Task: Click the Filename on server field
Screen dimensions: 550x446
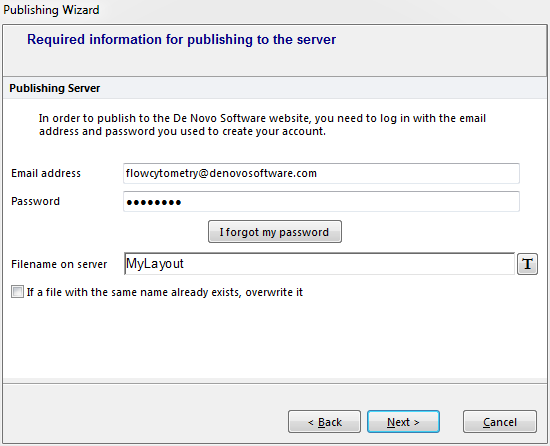Action: 320,264
